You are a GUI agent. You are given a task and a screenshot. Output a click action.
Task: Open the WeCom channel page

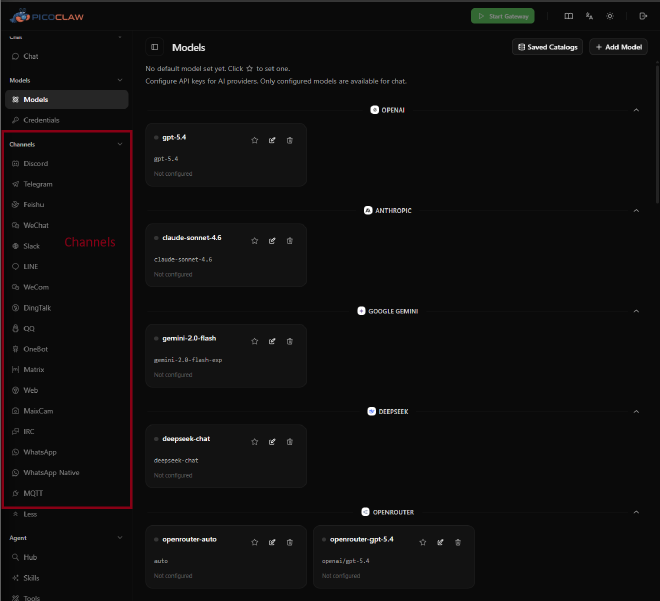[67, 287]
